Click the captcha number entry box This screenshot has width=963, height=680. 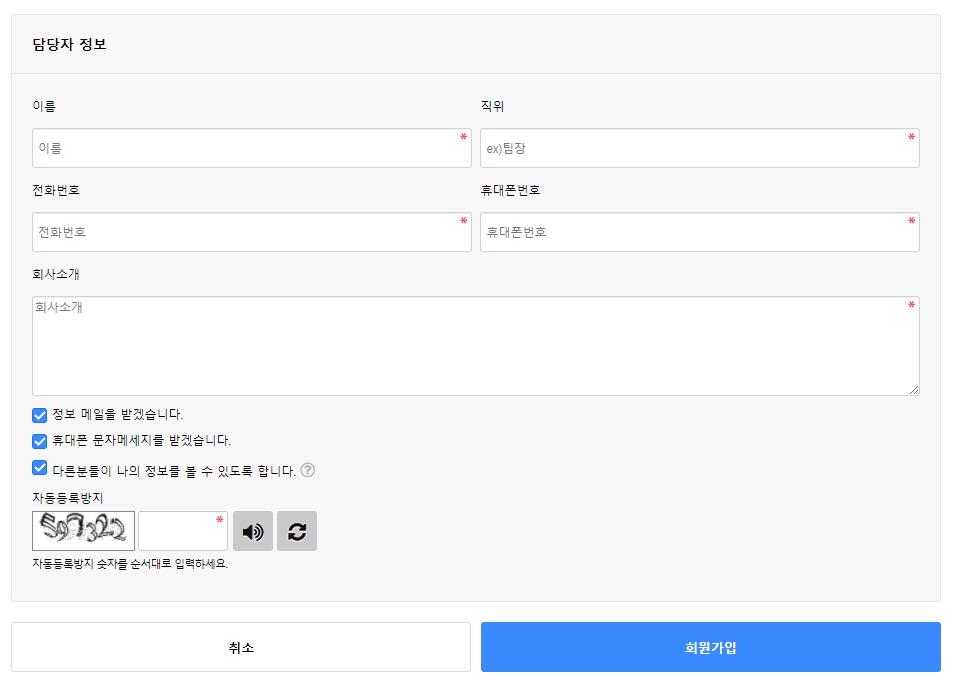pyautogui.click(x=182, y=531)
